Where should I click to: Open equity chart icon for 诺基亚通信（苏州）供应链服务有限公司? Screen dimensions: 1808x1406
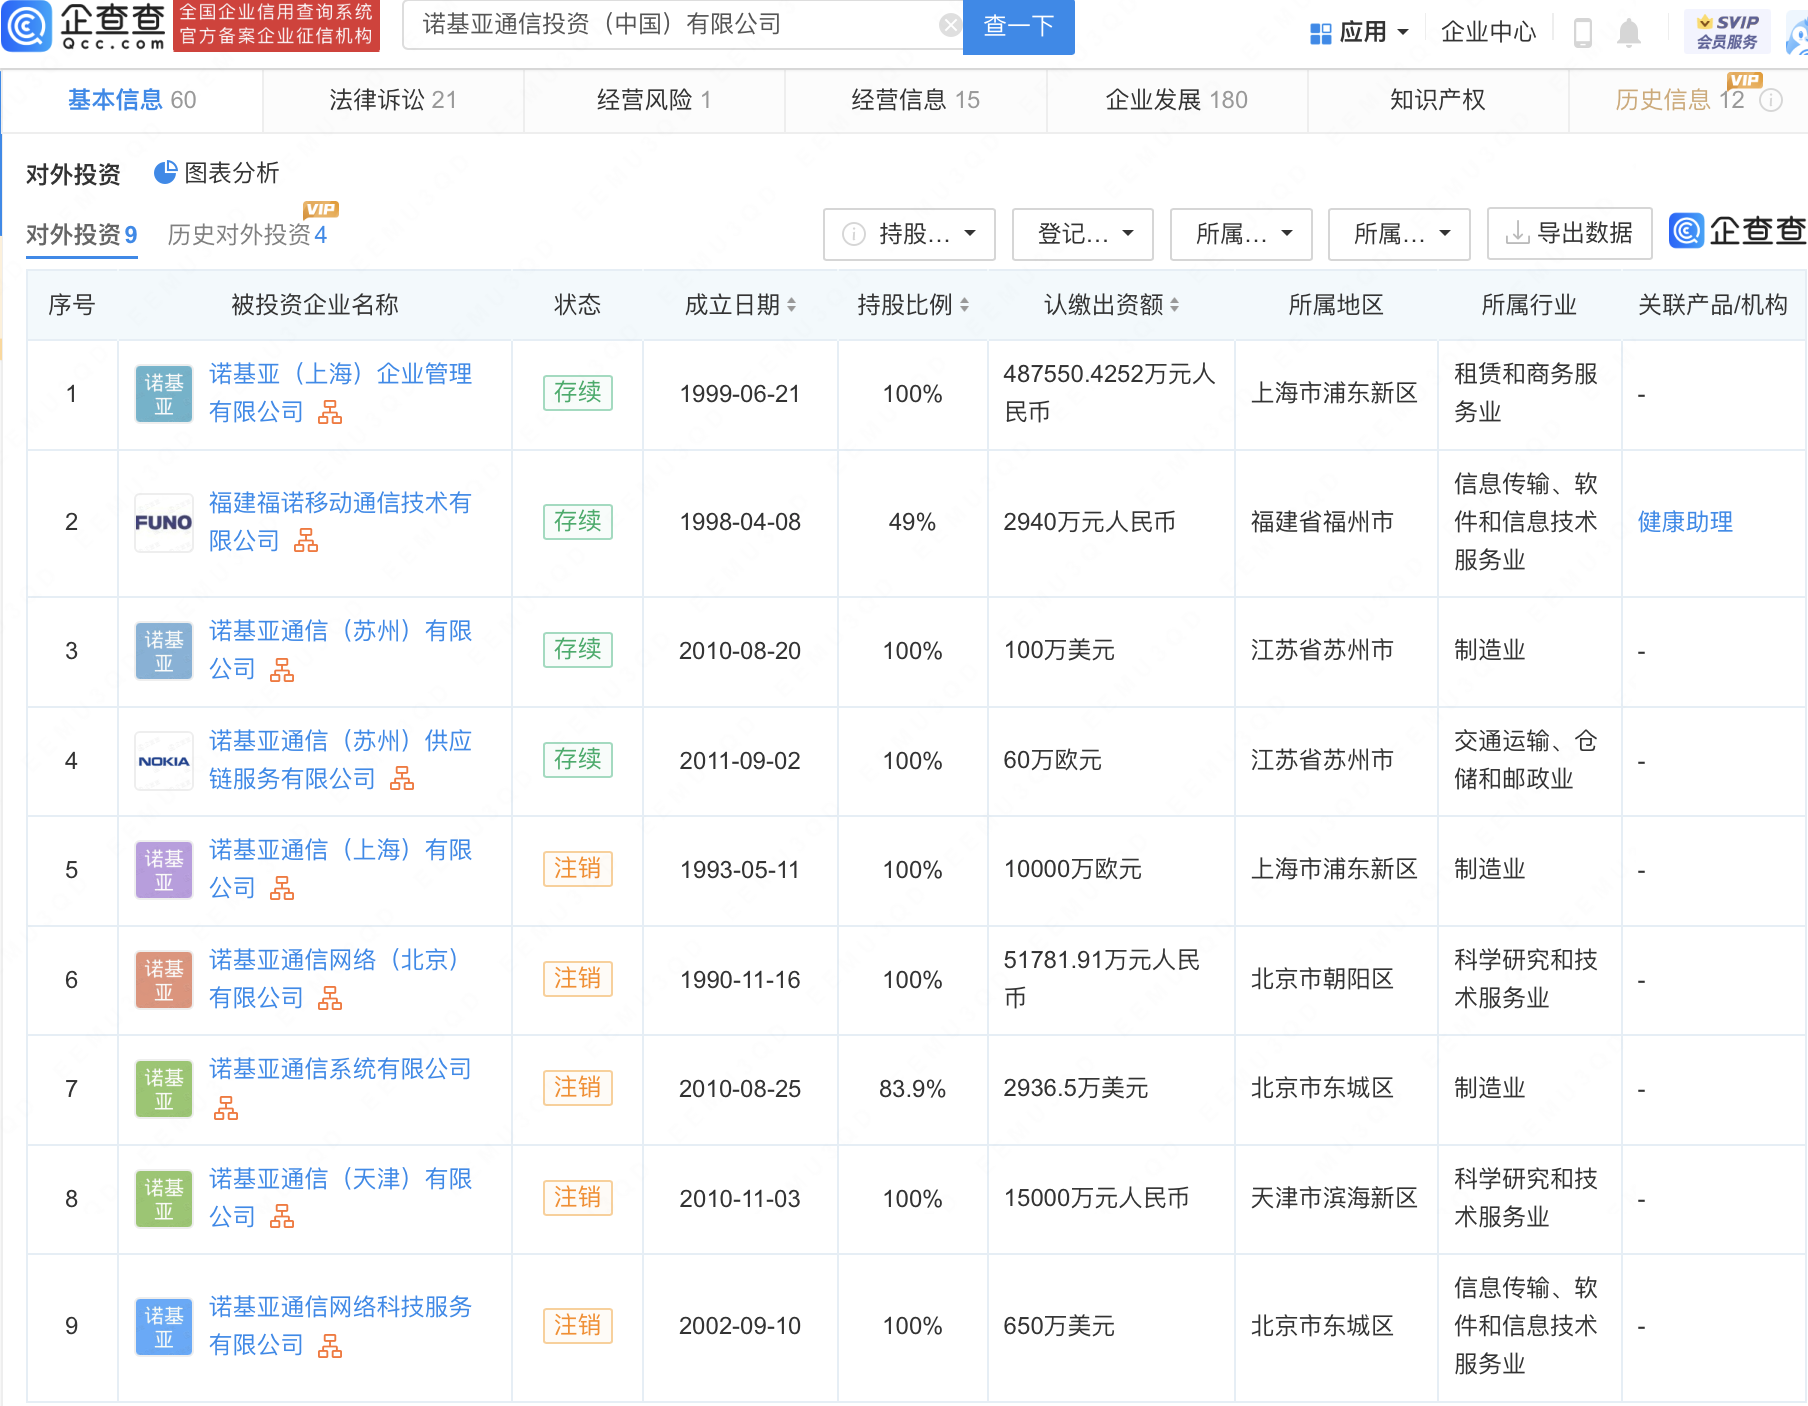pyautogui.click(x=402, y=779)
